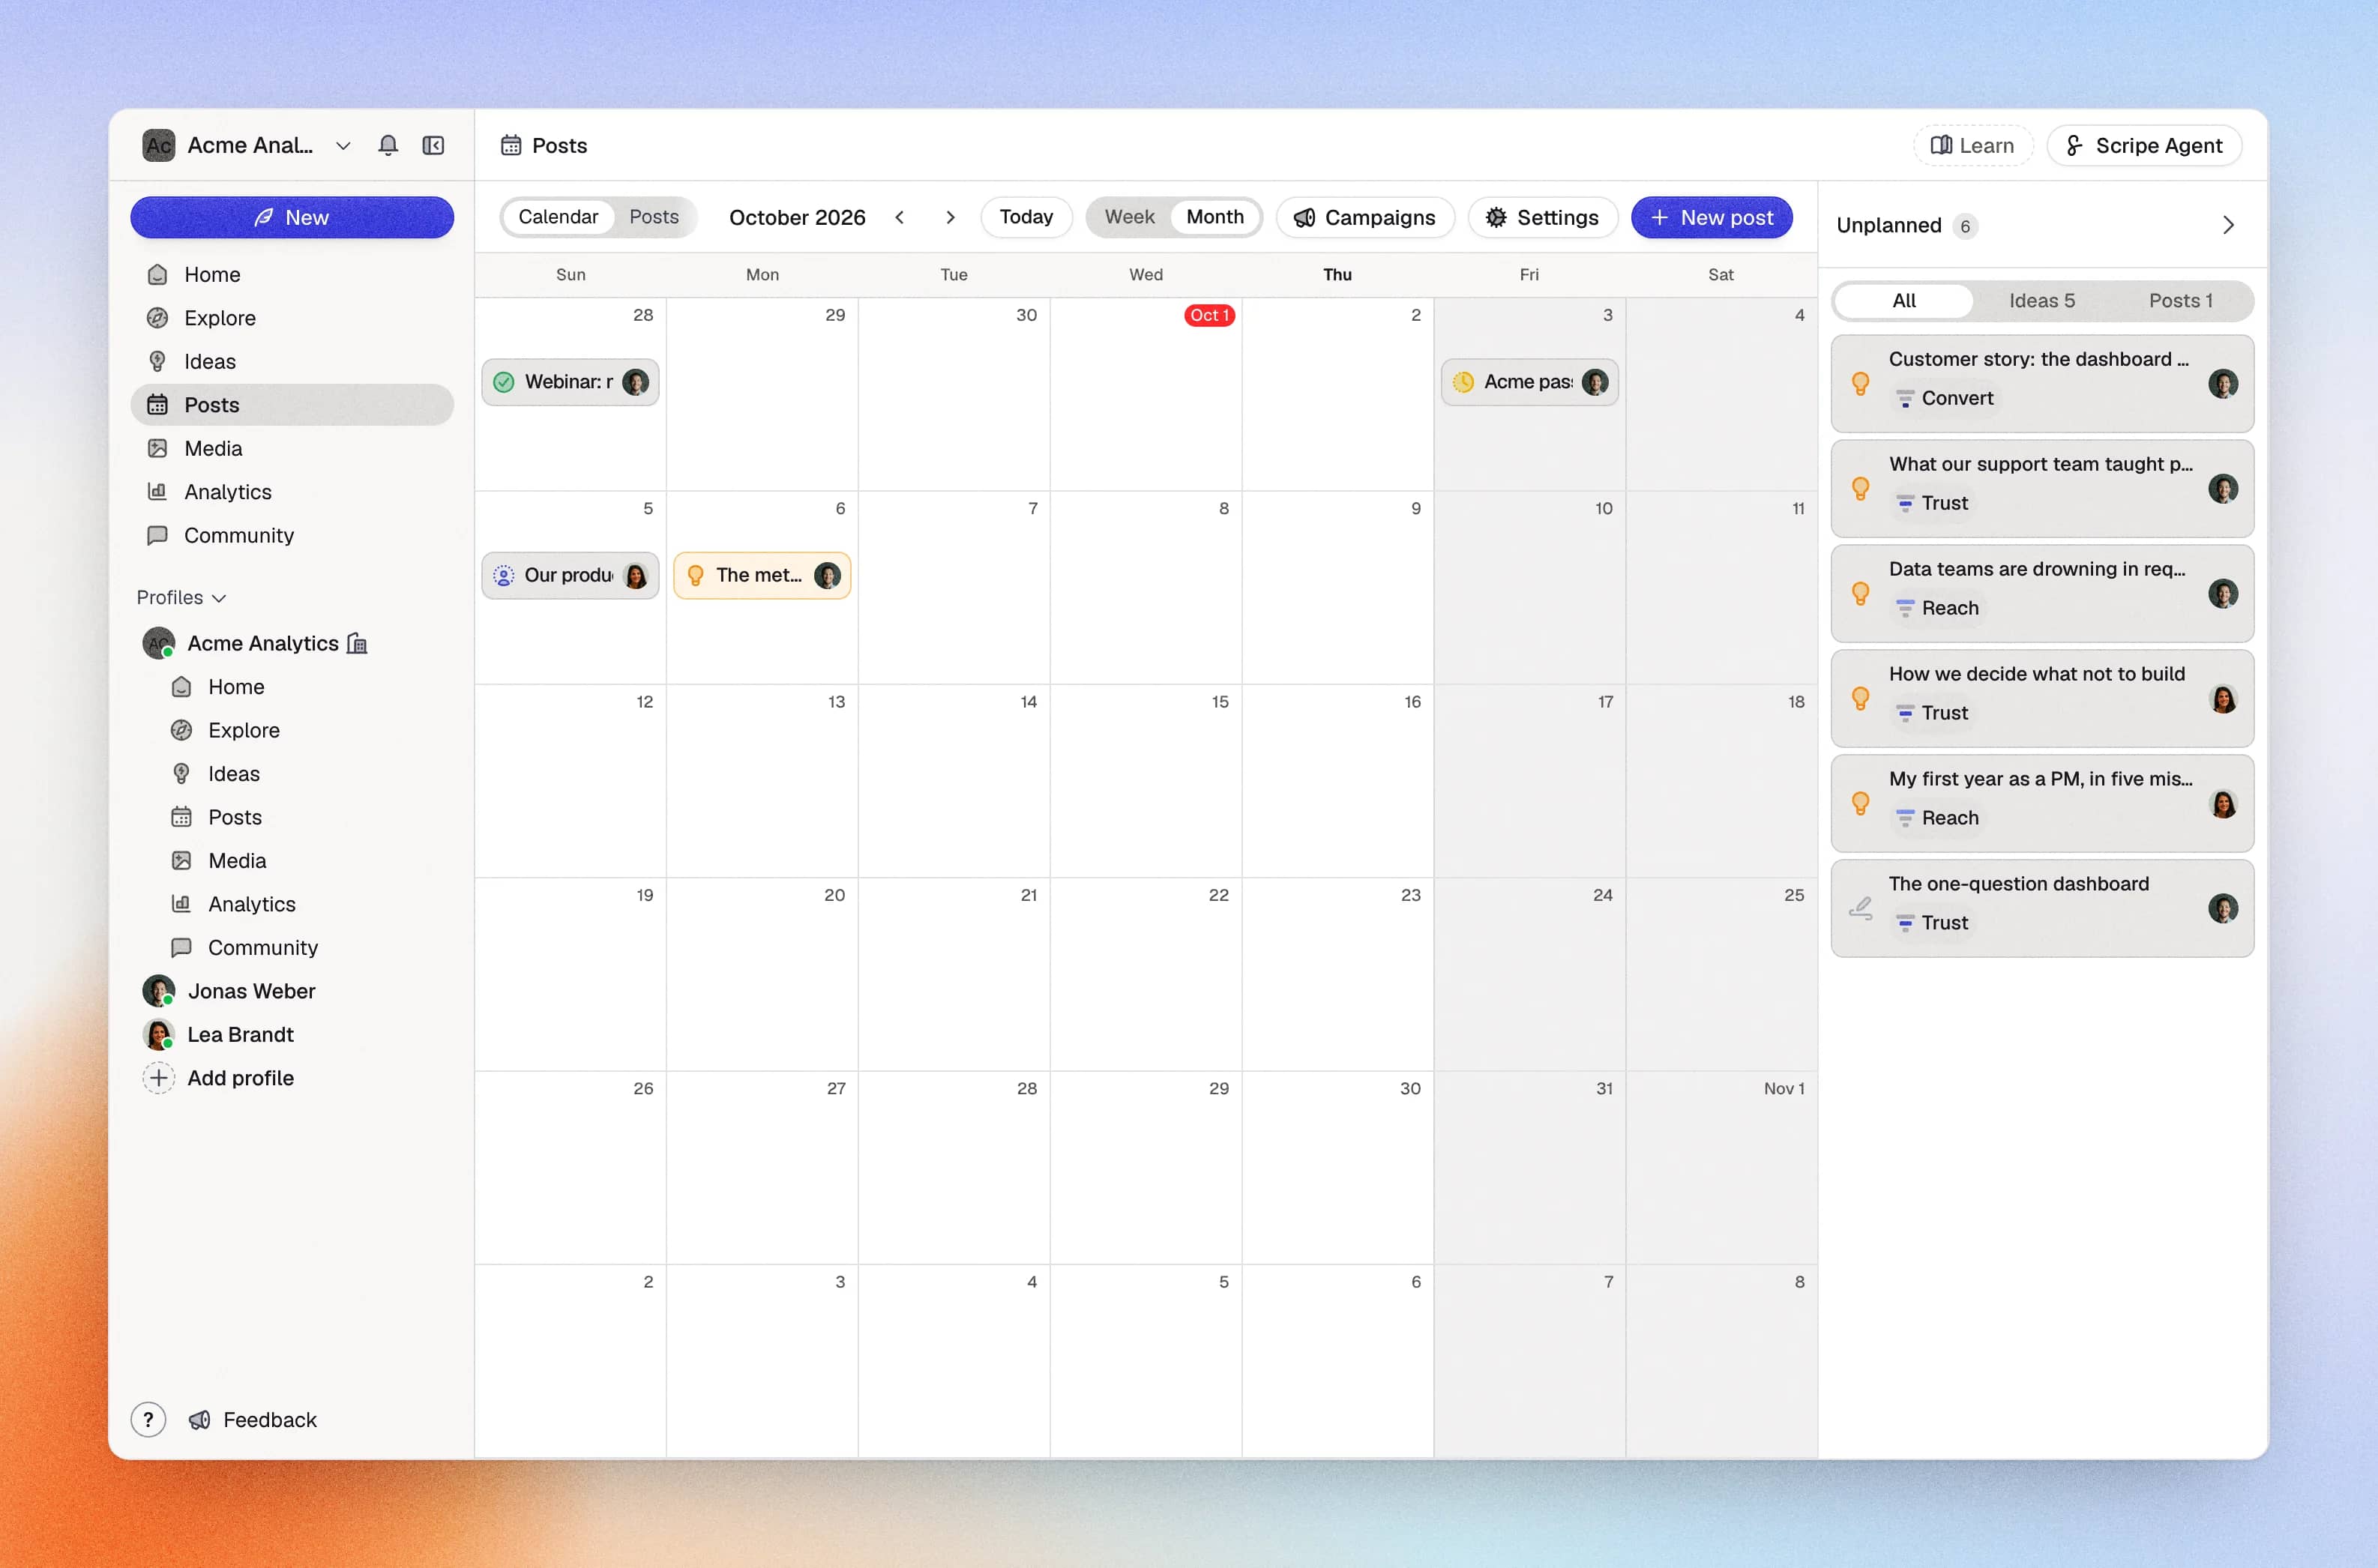Click the draft pen icon on one-question dashboard card
This screenshot has height=1568, width=2378.
[1860, 908]
